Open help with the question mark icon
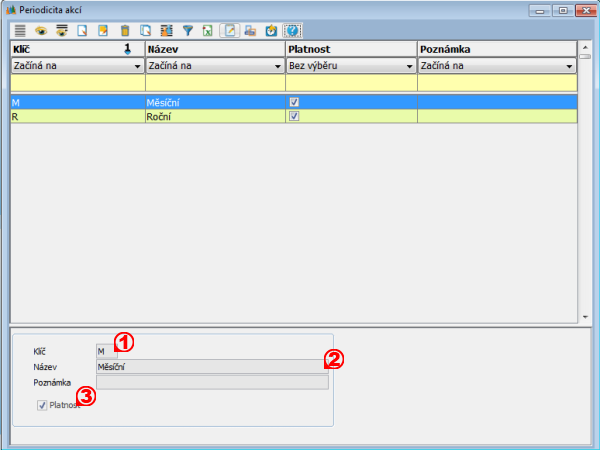 (291, 31)
